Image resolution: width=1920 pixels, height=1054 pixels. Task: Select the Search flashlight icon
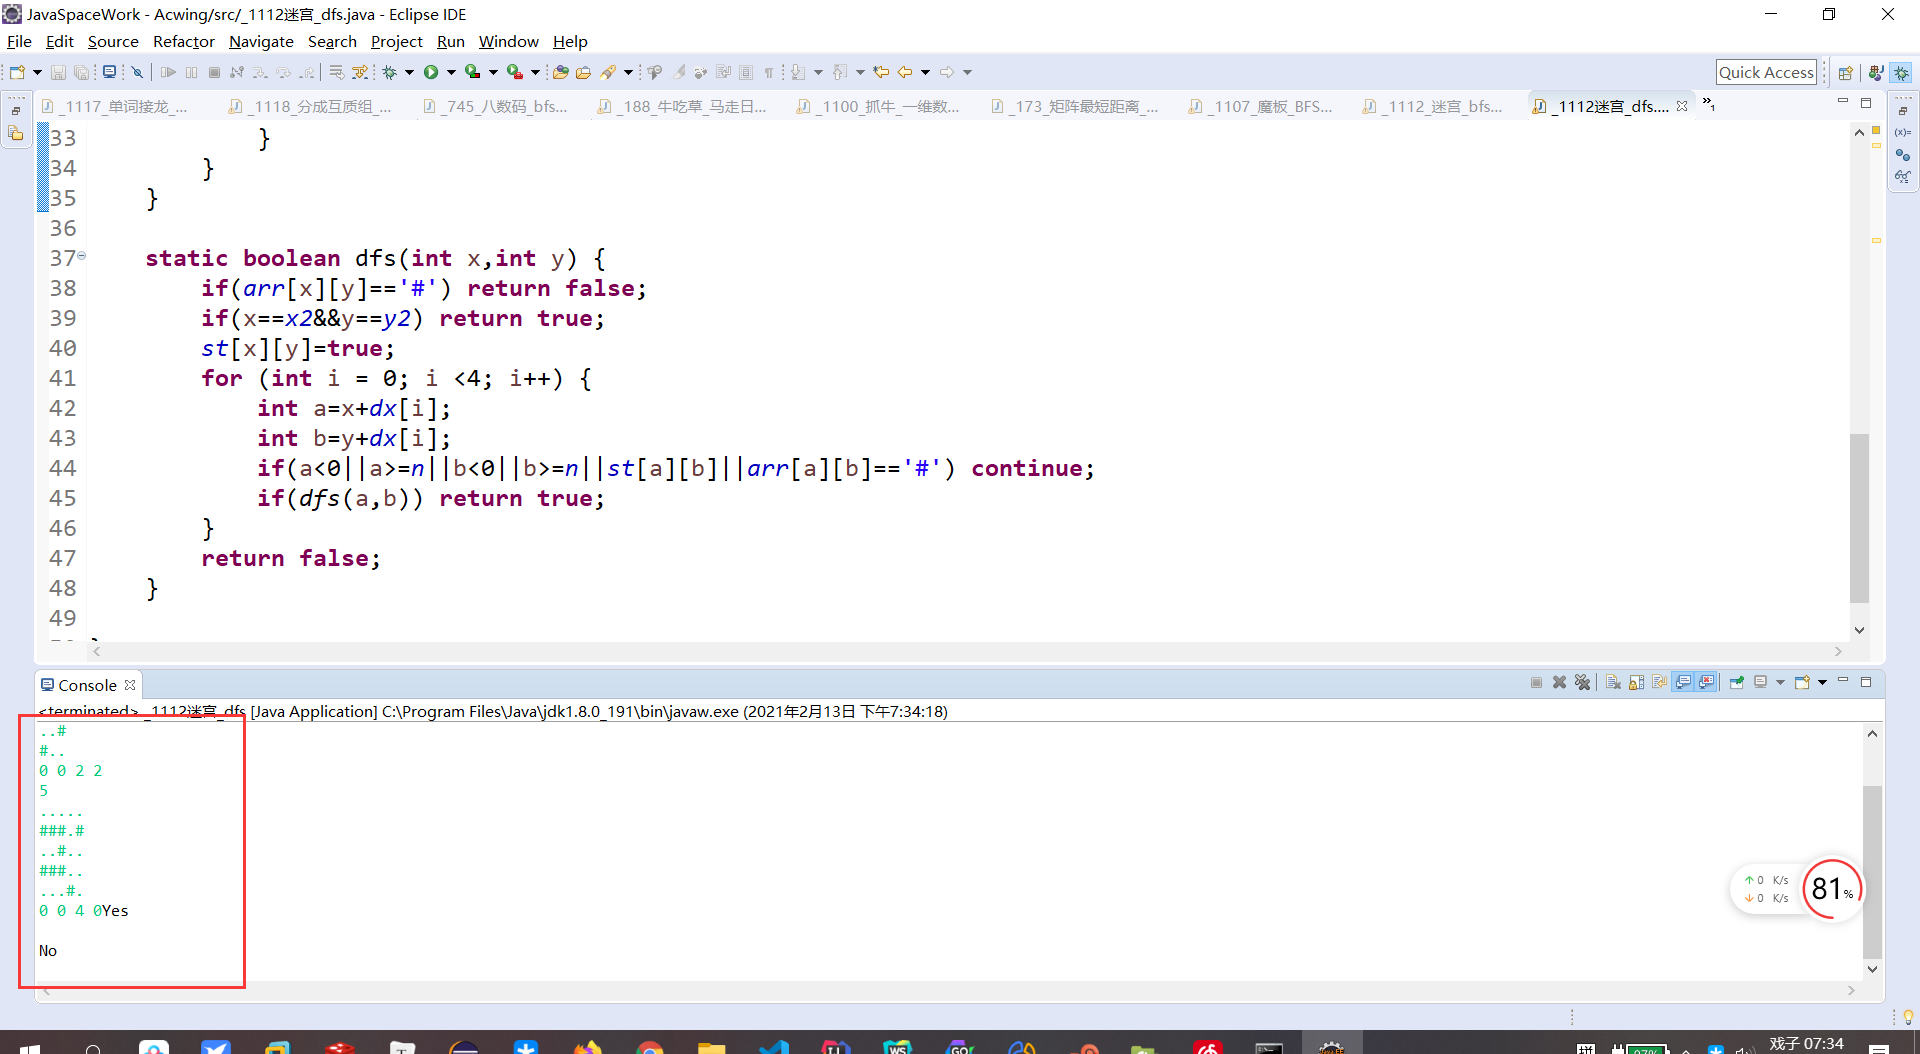610,72
